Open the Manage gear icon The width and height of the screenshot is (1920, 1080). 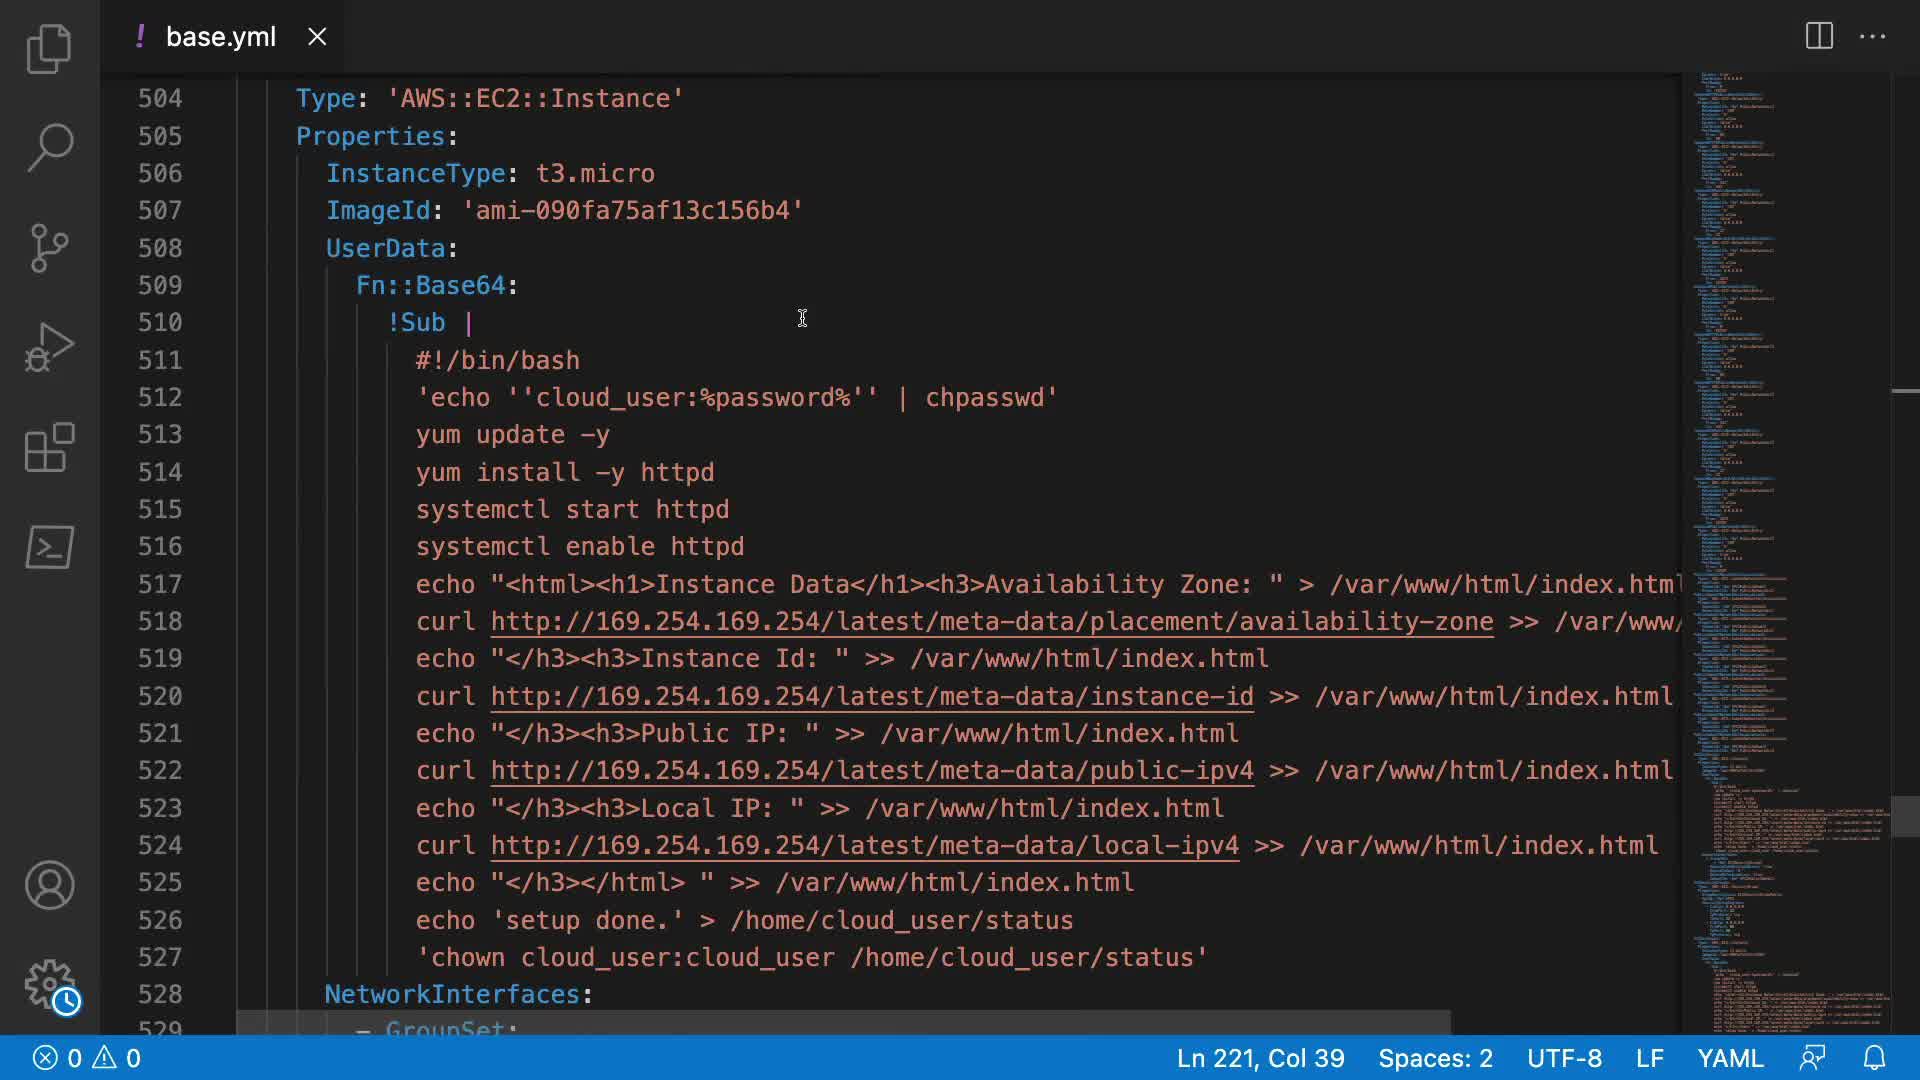click(x=49, y=985)
